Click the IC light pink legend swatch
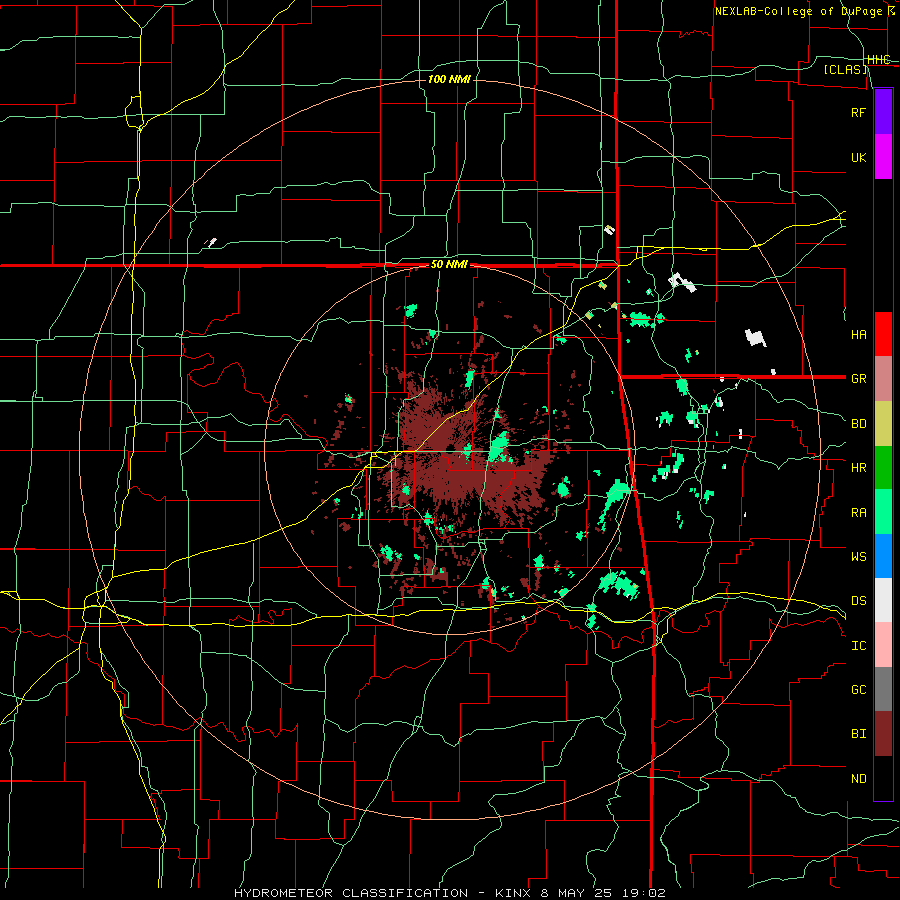 883,645
